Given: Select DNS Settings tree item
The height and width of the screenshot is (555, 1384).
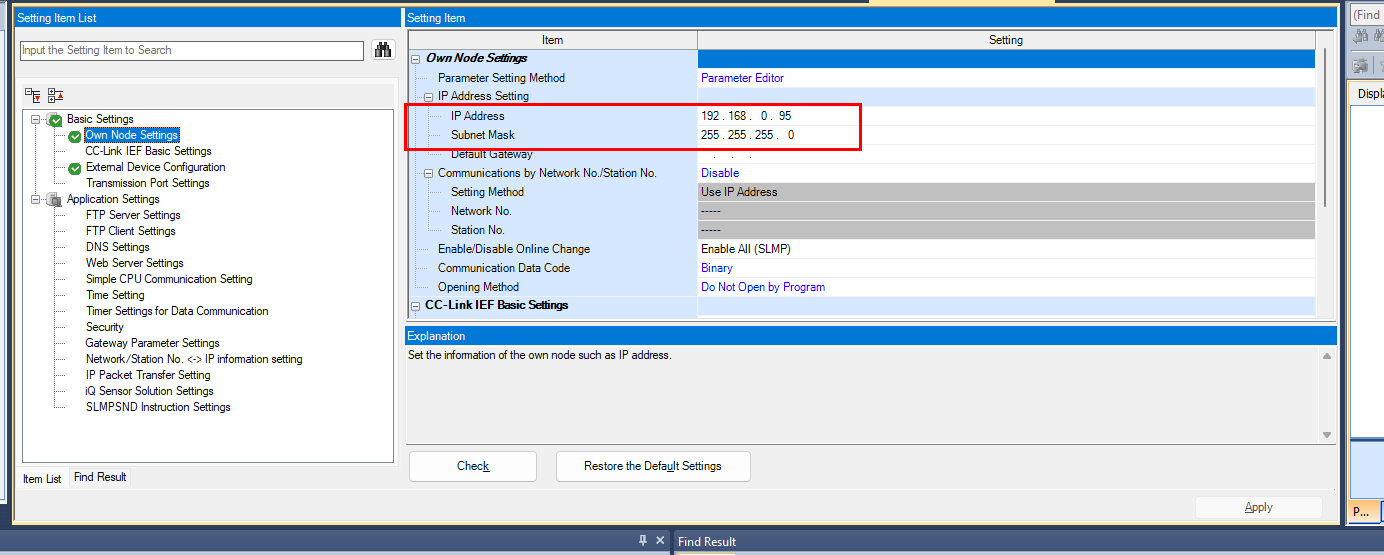Looking at the screenshot, I should pos(117,248).
